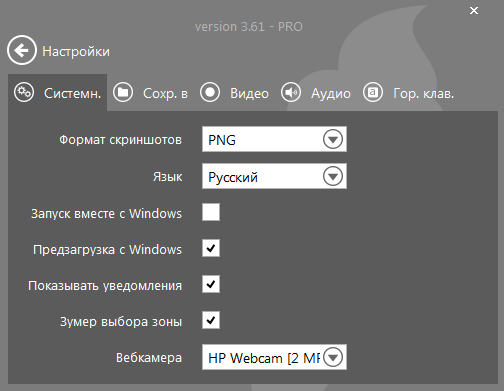Image resolution: width=504 pixels, height=391 pixels.
Task: Click the record circle icon of Видео tab
Action: tap(210, 92)
